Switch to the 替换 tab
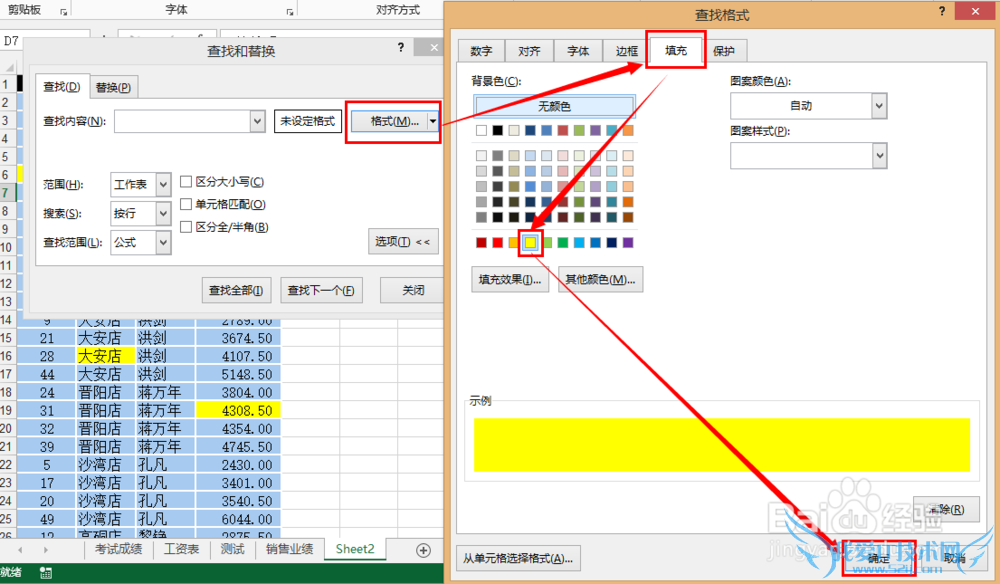The width and height of the screenshot is (1000, 584). 115,87
